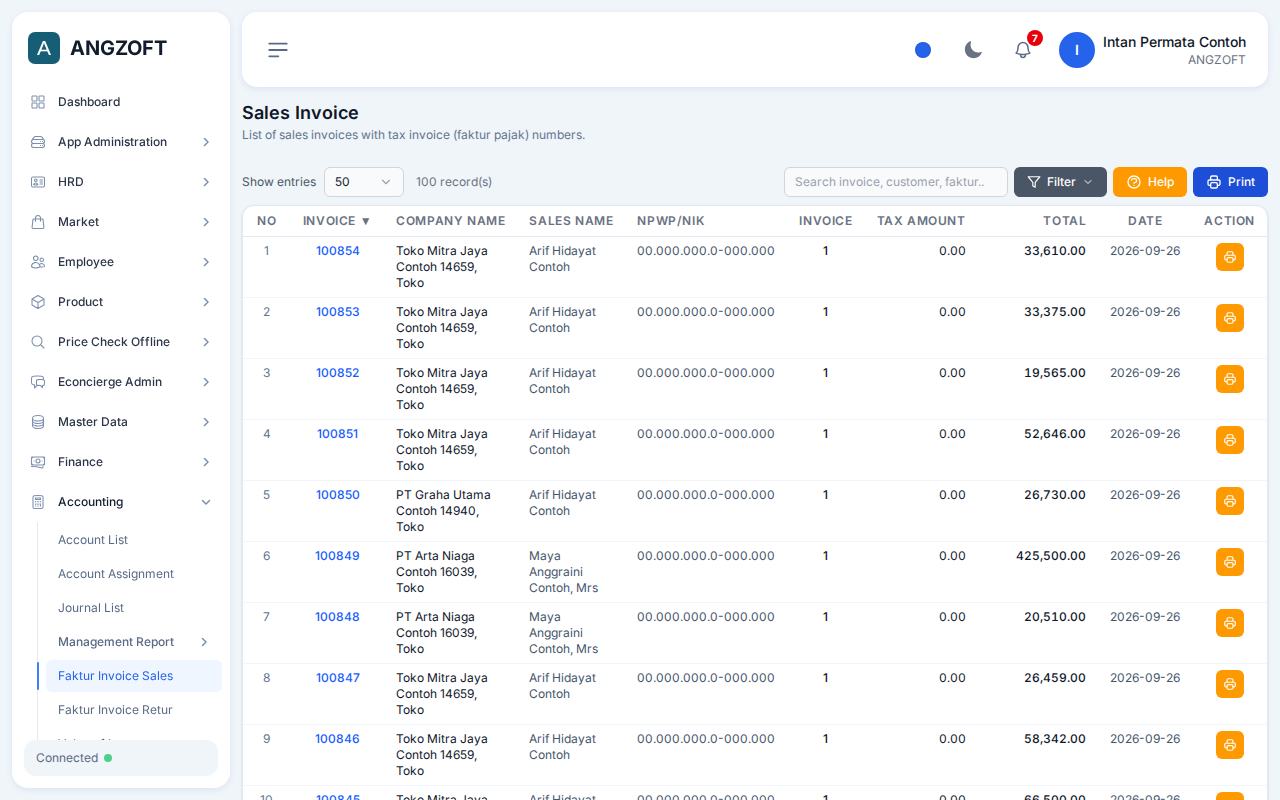
Task: Click the ANGZOFT logo icon
Action: (x=44, y=48)
